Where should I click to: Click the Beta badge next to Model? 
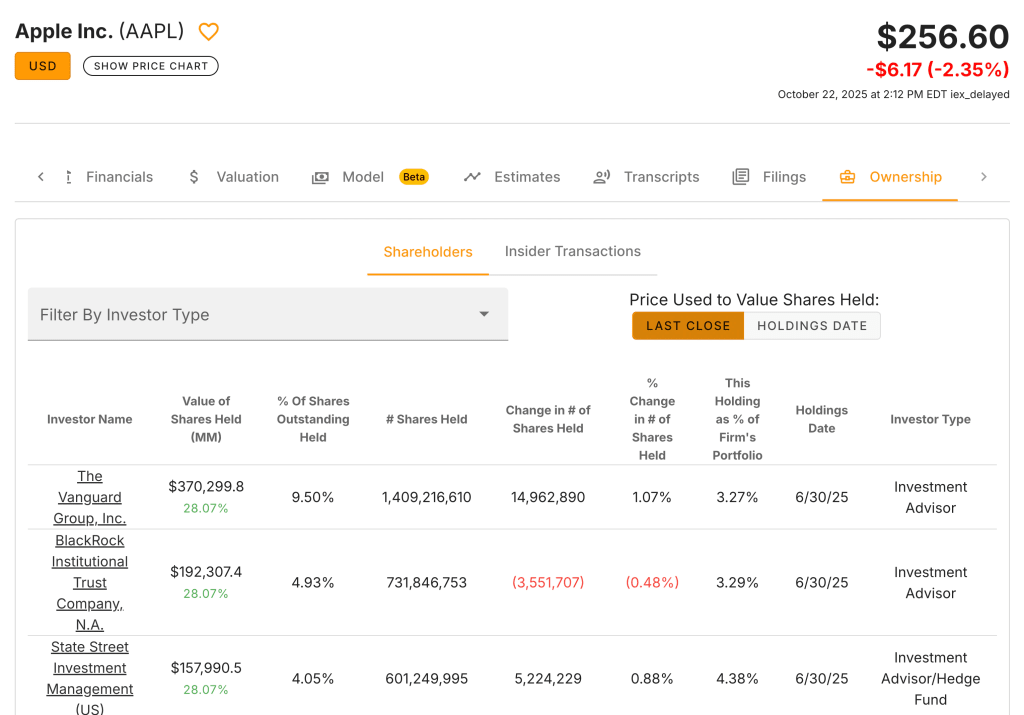(x=414, y=177)
